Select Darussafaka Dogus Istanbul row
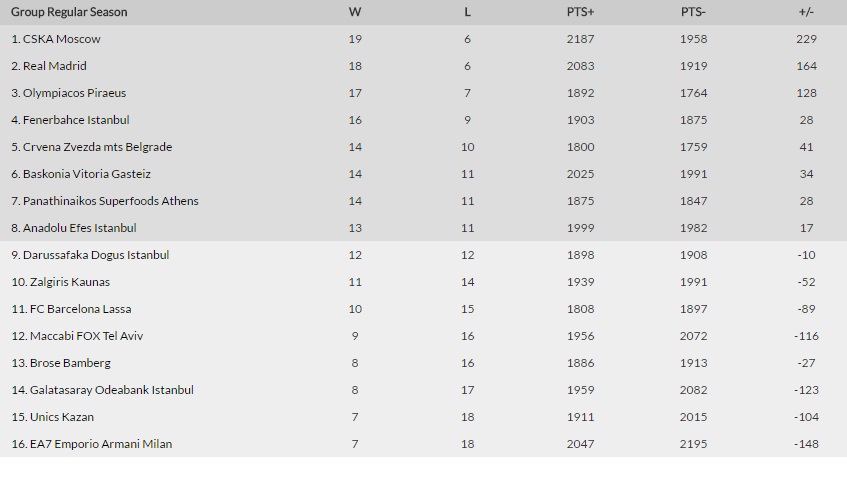Screen dimensions: 847x483 coord(96,255)
